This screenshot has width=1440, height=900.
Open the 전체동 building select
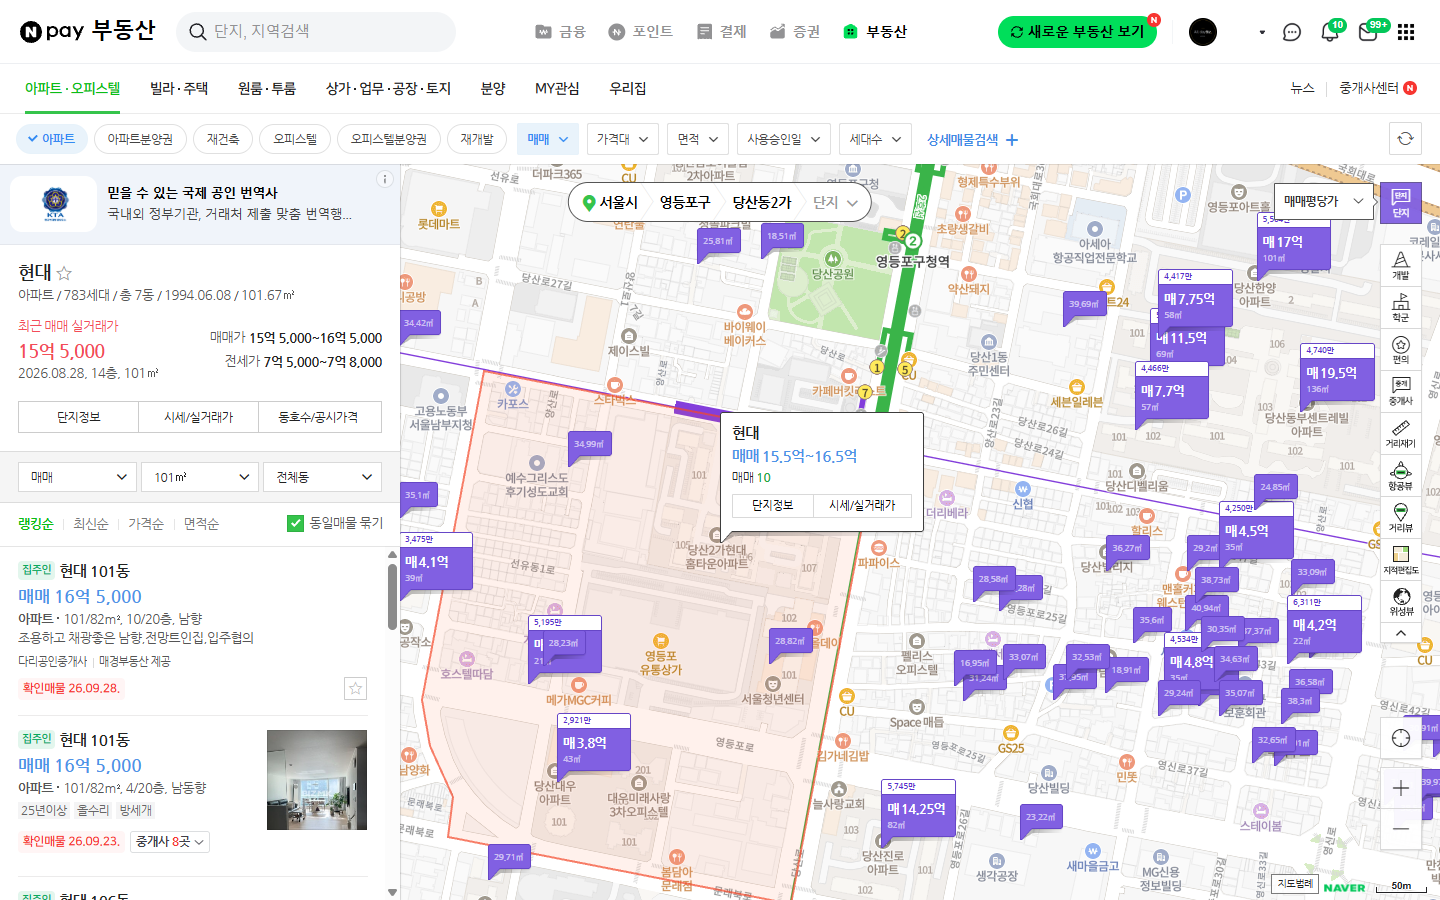click(x=323, y=477)
